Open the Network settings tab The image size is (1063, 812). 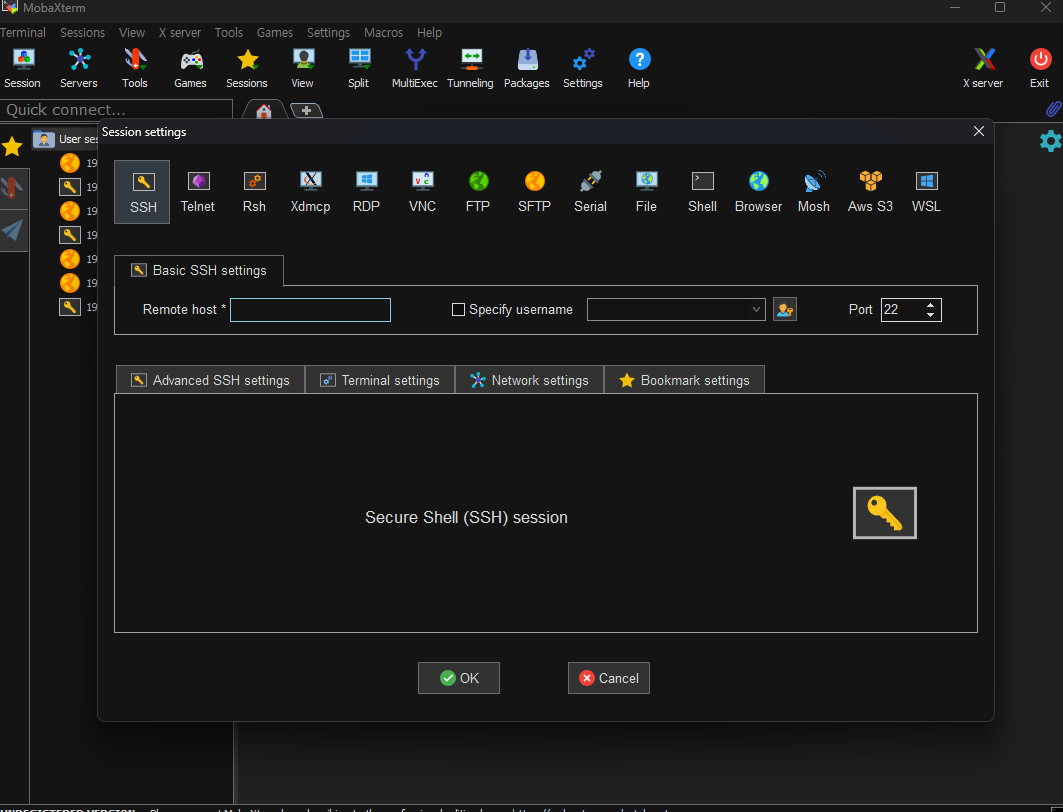point(529,380)
